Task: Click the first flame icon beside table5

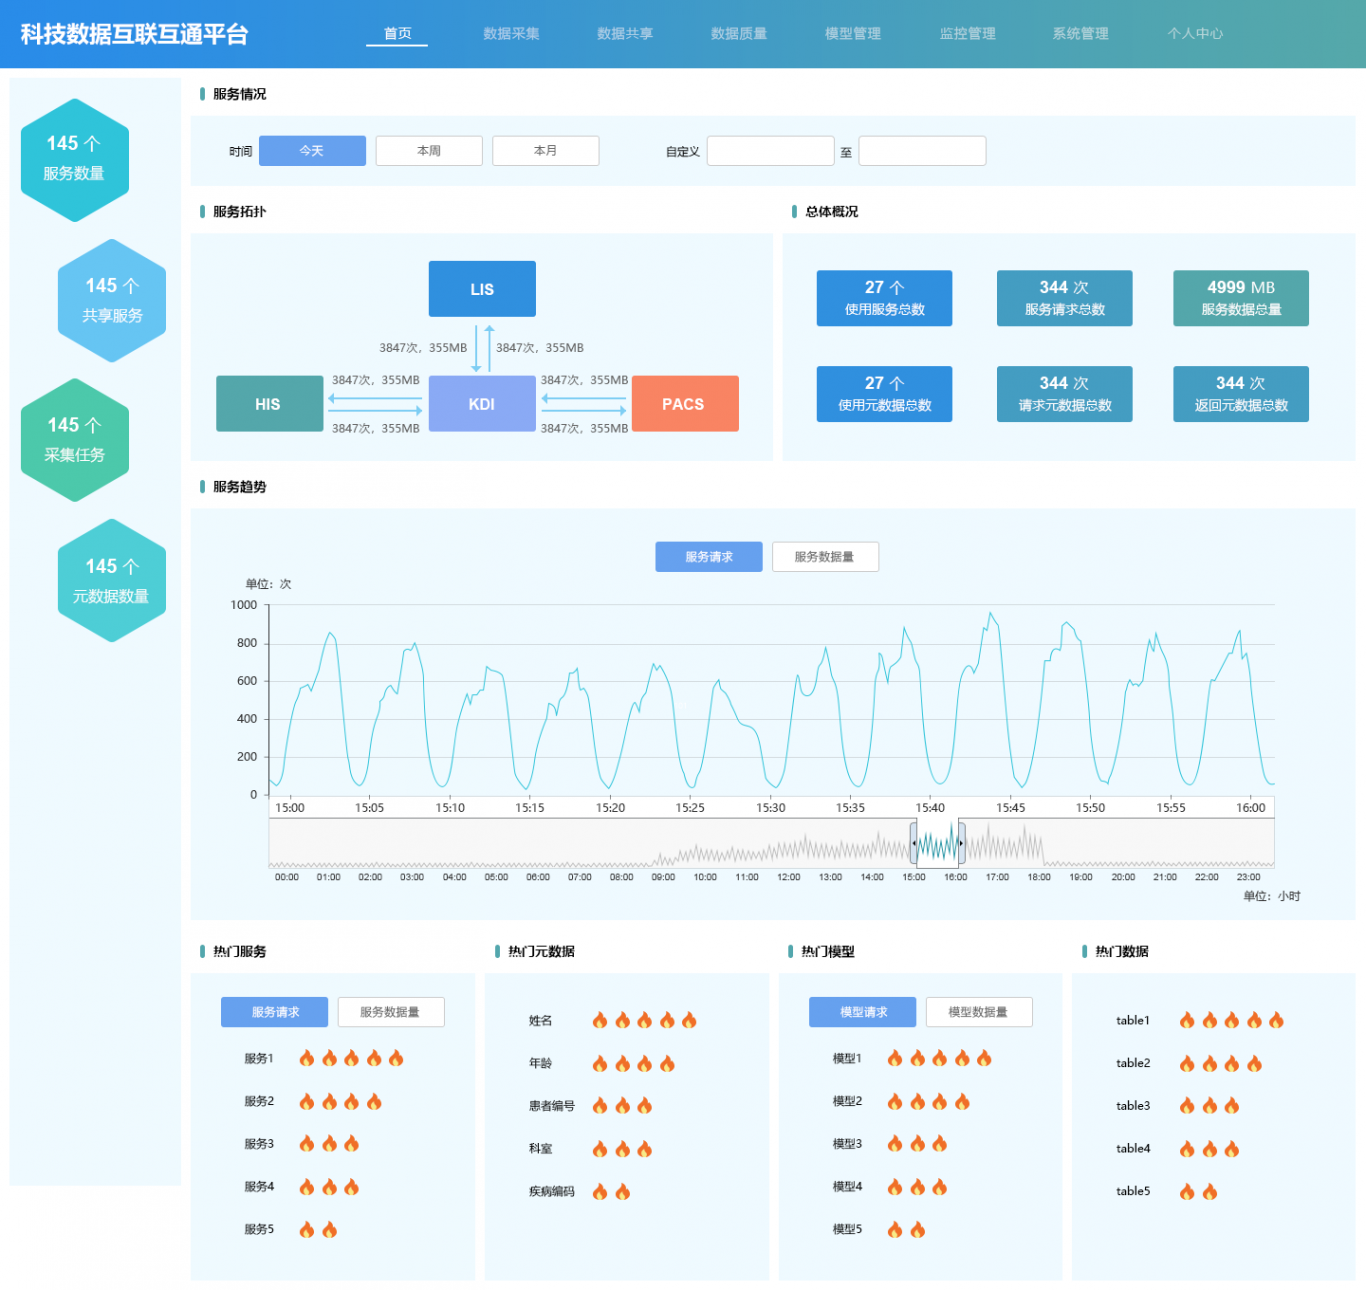Action: (1187, 1191)
